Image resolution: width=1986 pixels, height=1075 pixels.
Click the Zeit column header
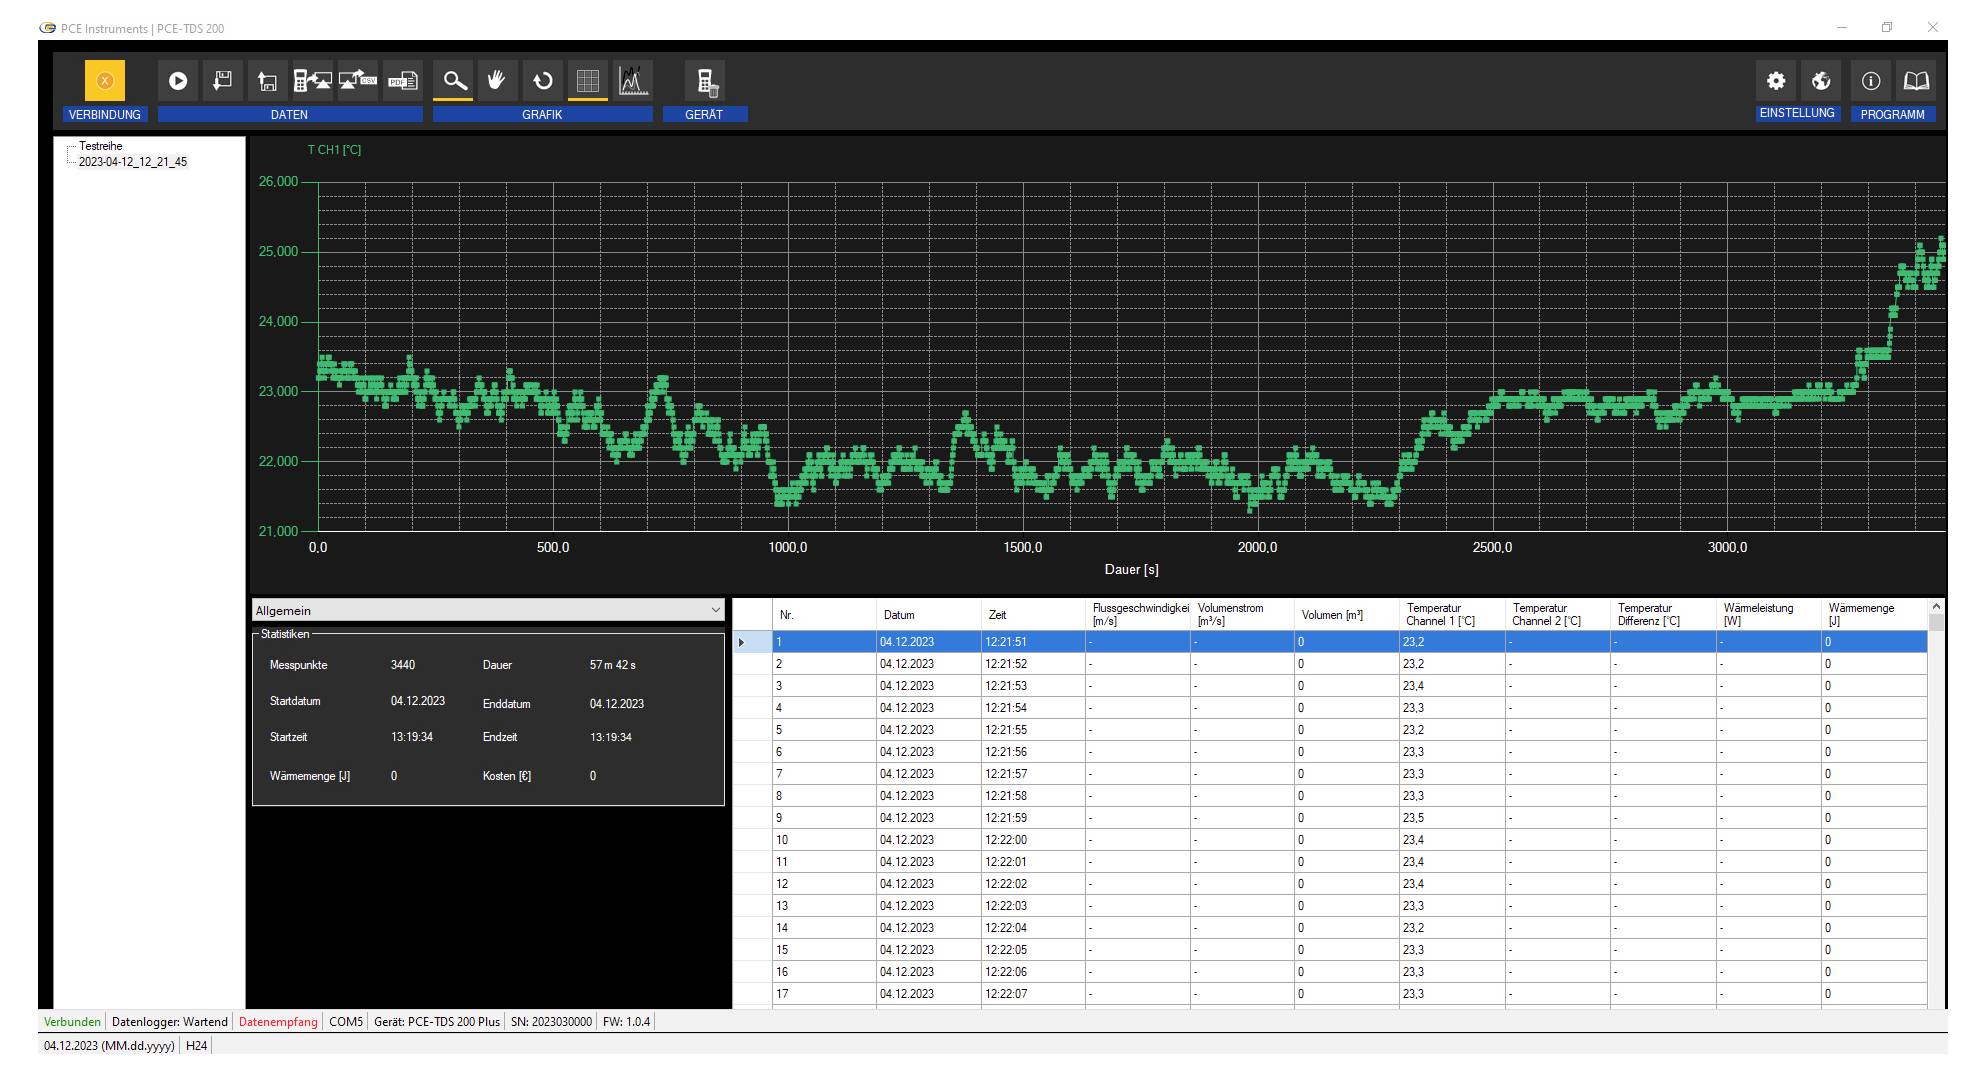click(x=1033, y=615)
